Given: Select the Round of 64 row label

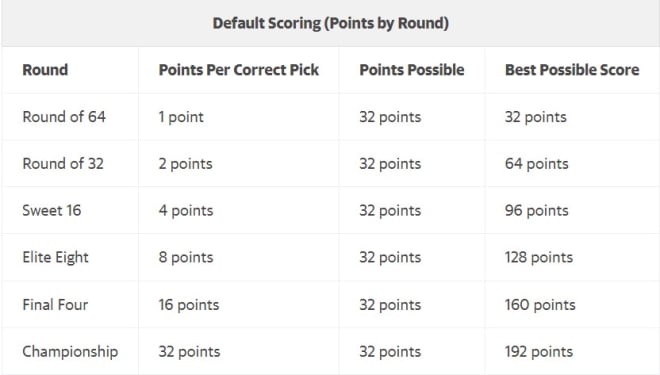Looking at the screenshot, I should pos(64,117).
